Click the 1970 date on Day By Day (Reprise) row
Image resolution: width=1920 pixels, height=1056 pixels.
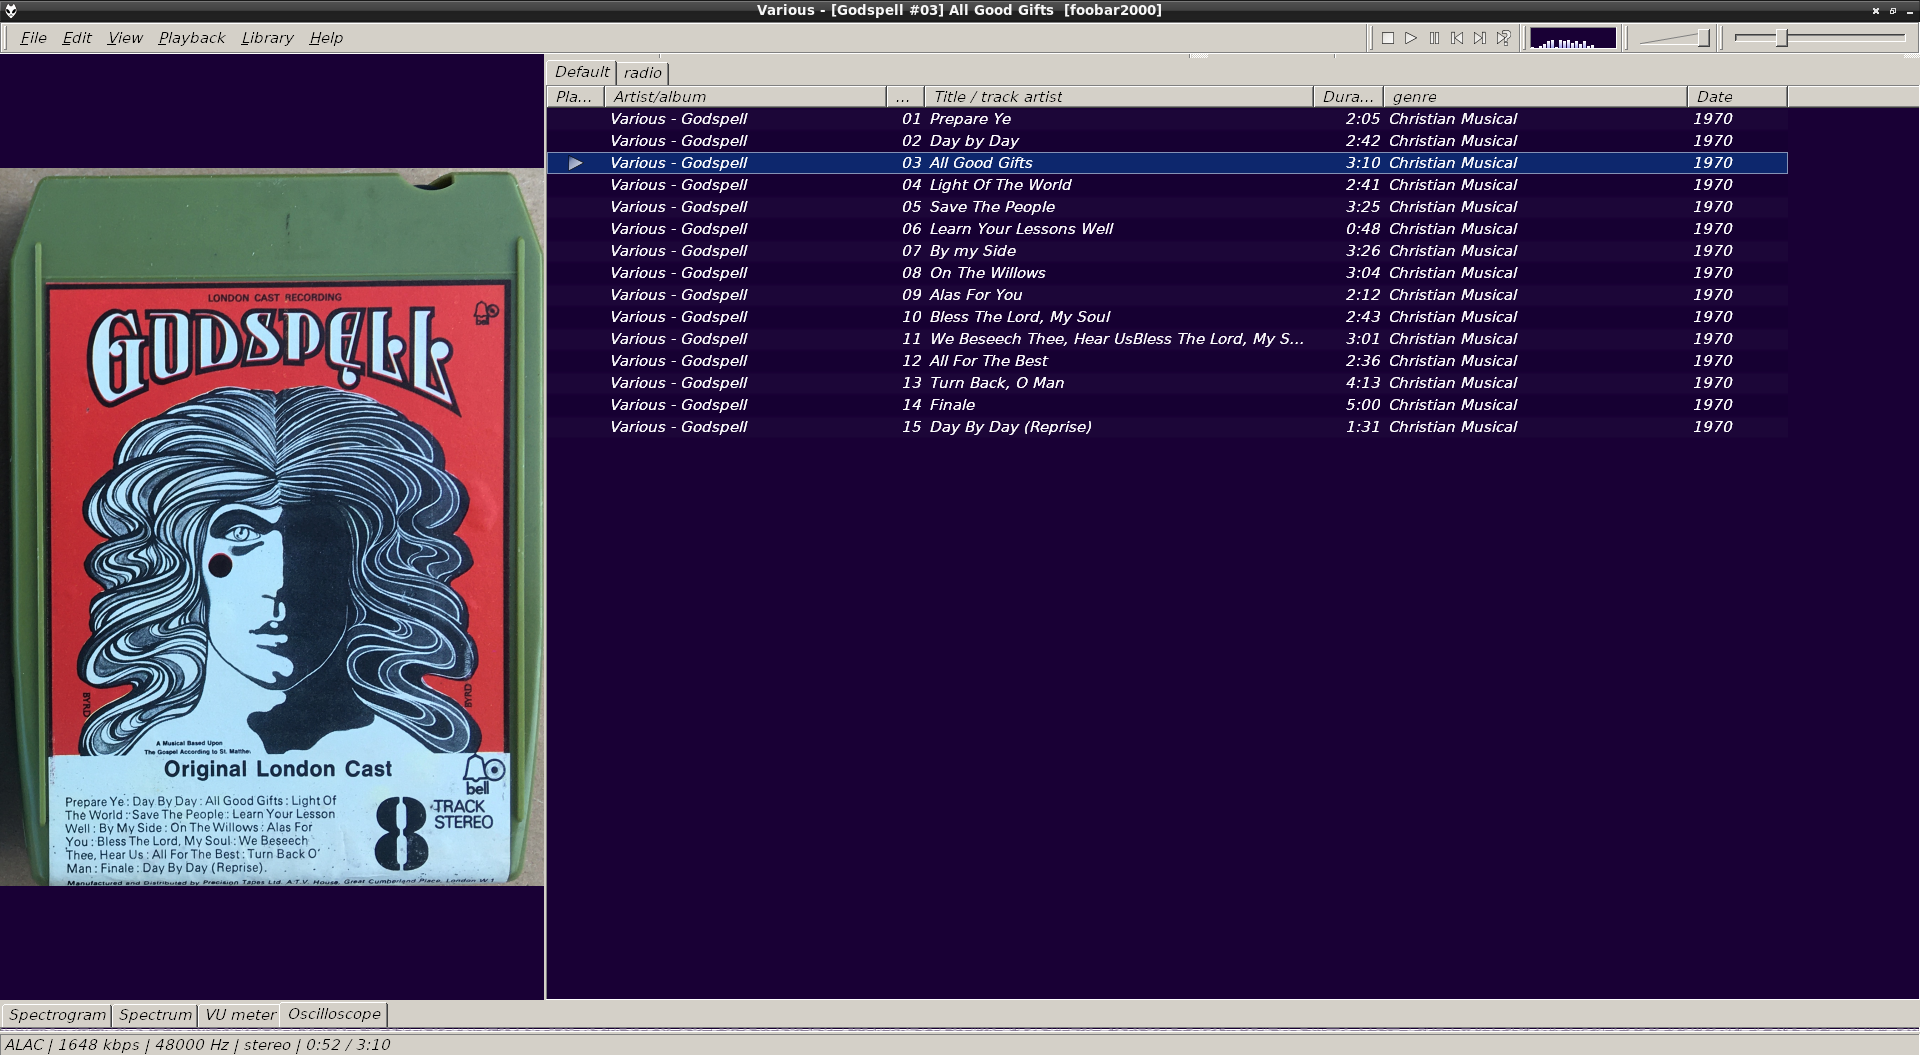tap(1712, 427)
